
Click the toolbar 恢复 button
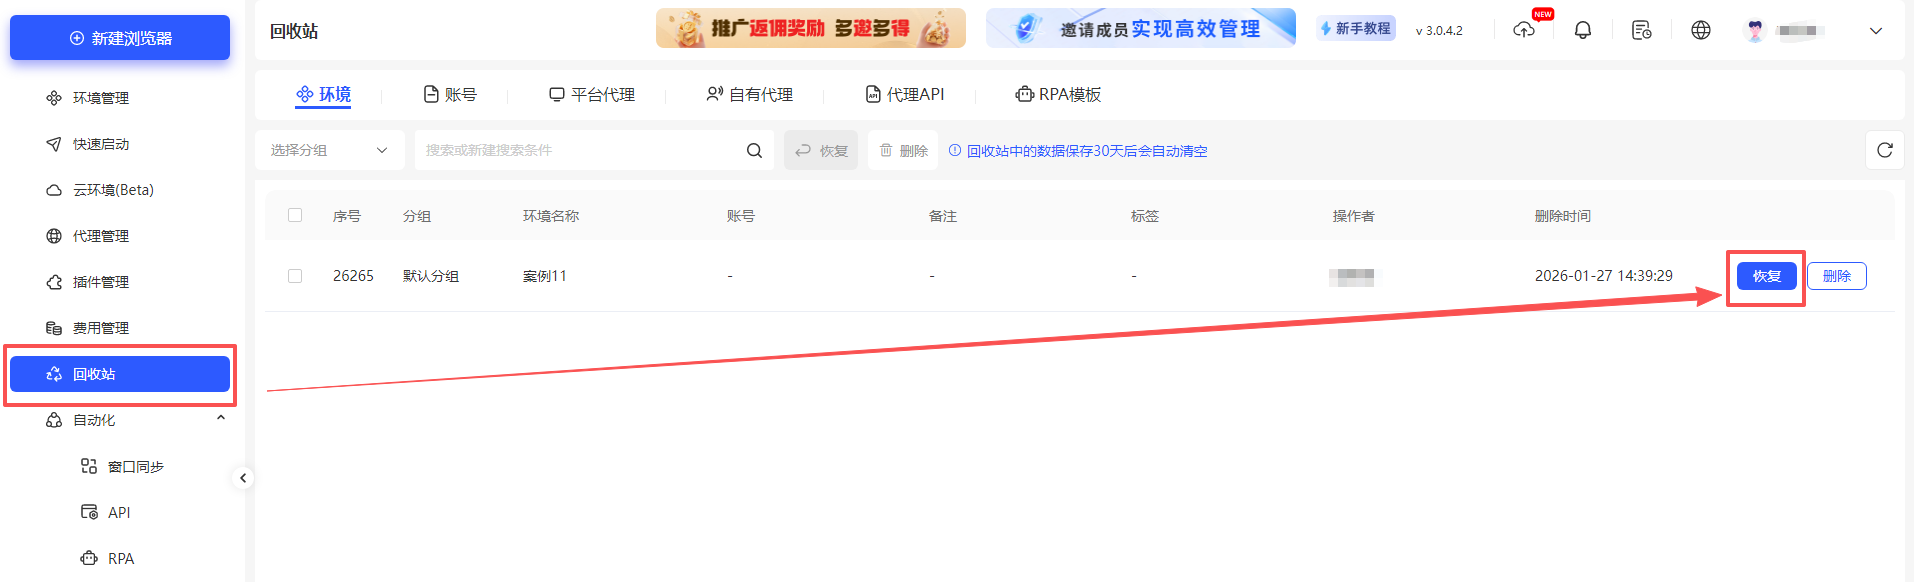821,150
